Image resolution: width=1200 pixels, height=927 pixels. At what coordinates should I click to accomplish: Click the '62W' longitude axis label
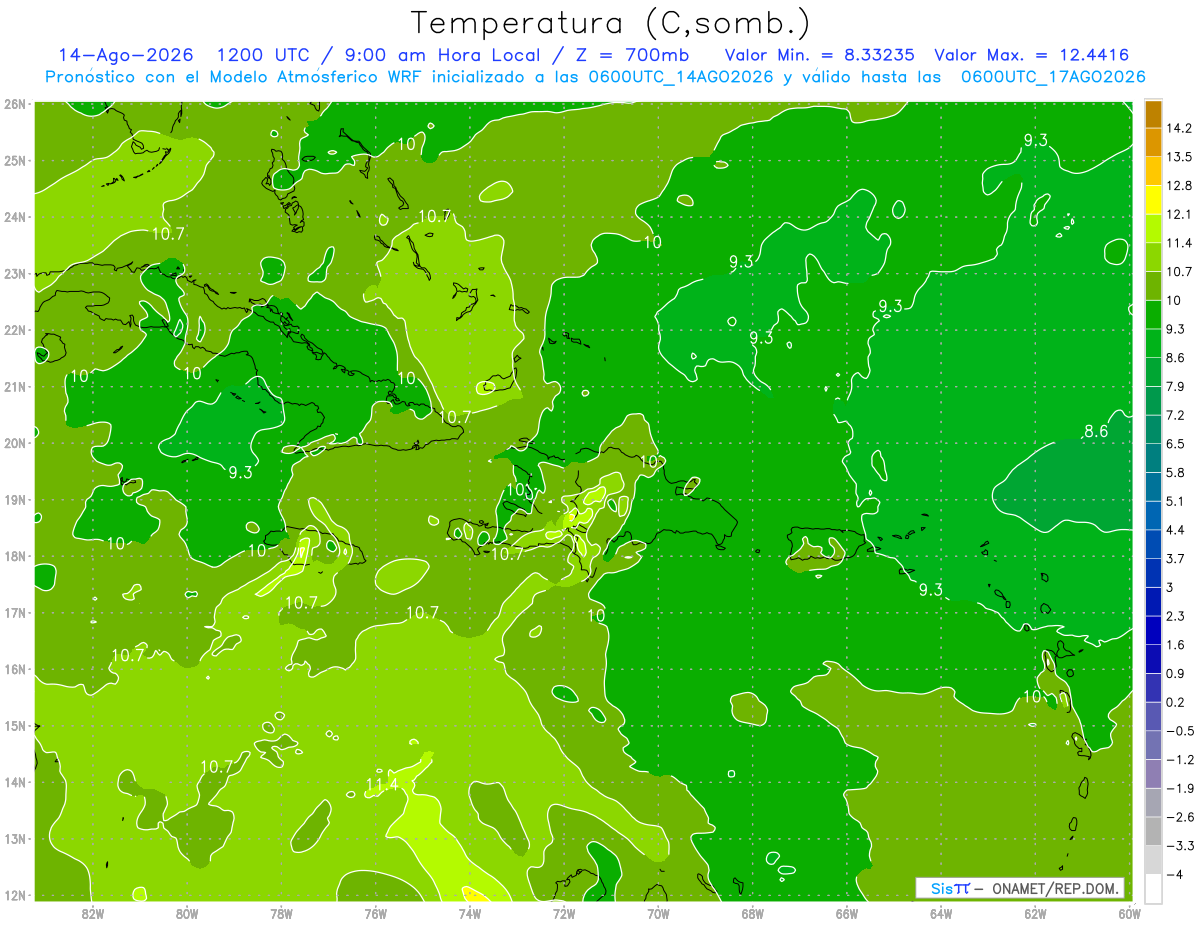(1035, 913)
